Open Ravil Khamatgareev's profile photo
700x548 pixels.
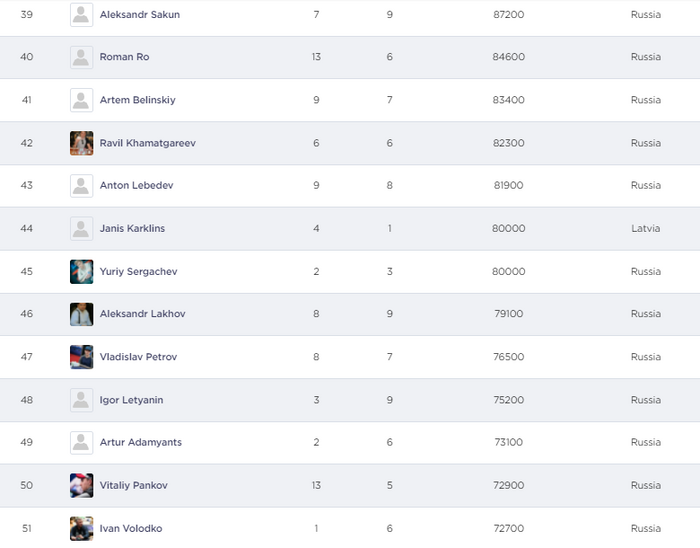tap(82, 143)
